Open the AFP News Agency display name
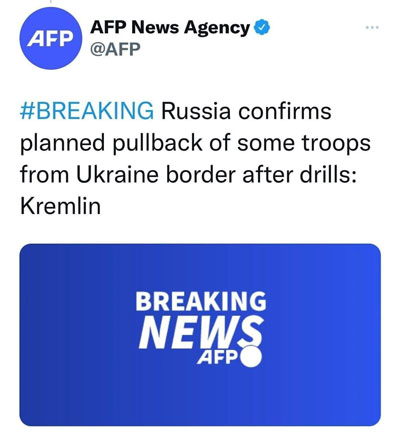 (x=170, y=27)
